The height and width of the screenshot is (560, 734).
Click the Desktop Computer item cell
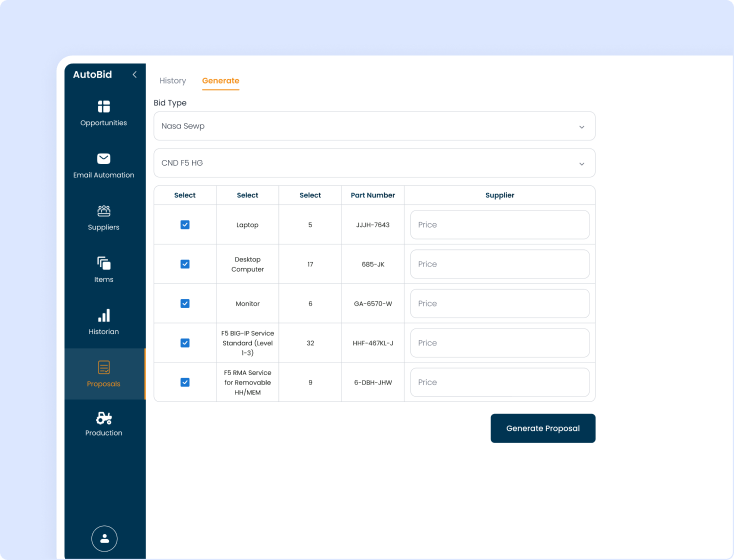pos(247,264)
